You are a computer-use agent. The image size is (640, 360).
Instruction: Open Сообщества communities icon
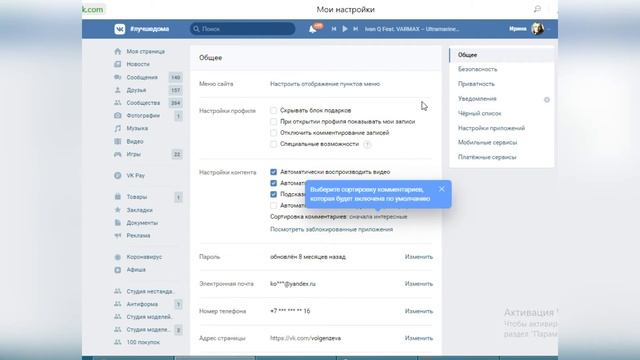118,103
